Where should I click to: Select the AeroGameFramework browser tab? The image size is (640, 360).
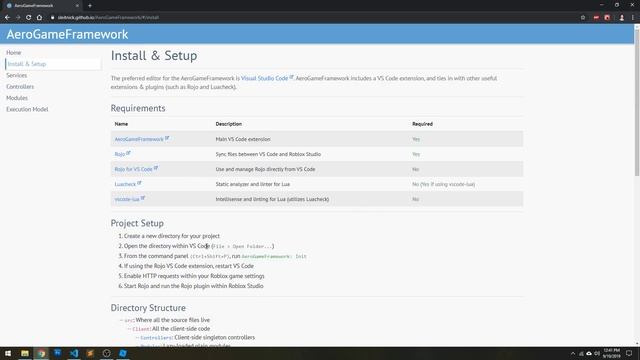pos(41,6)
